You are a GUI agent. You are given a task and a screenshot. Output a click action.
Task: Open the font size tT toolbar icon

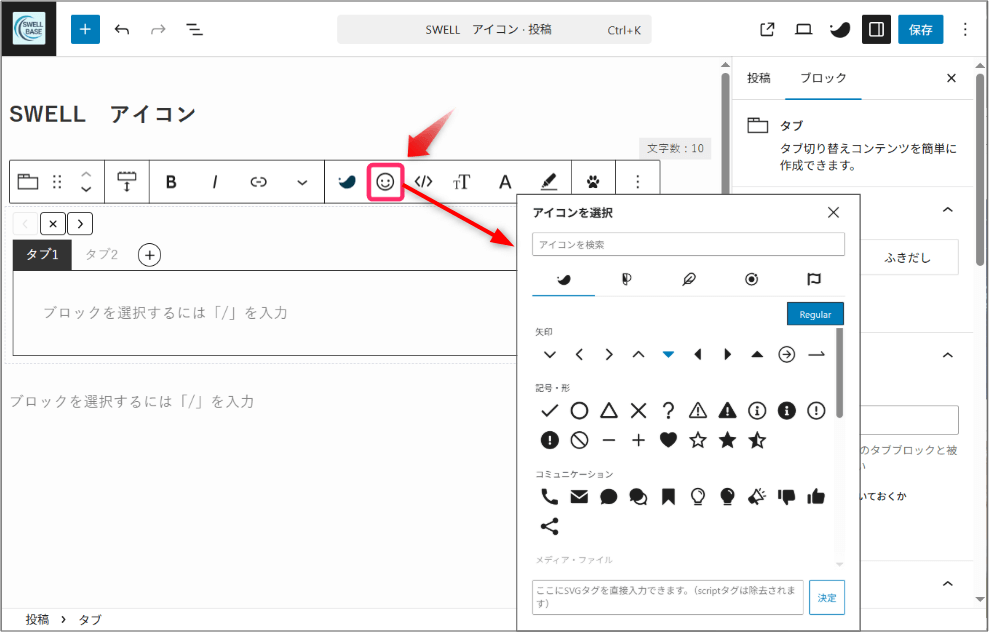[x=461, y=182]
